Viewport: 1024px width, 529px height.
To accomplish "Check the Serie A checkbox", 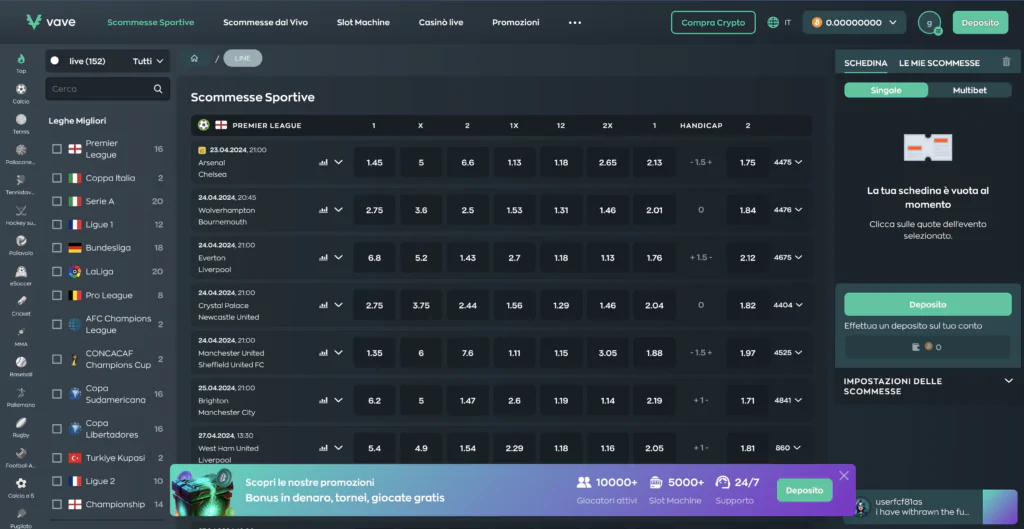I will pos(57,201).
